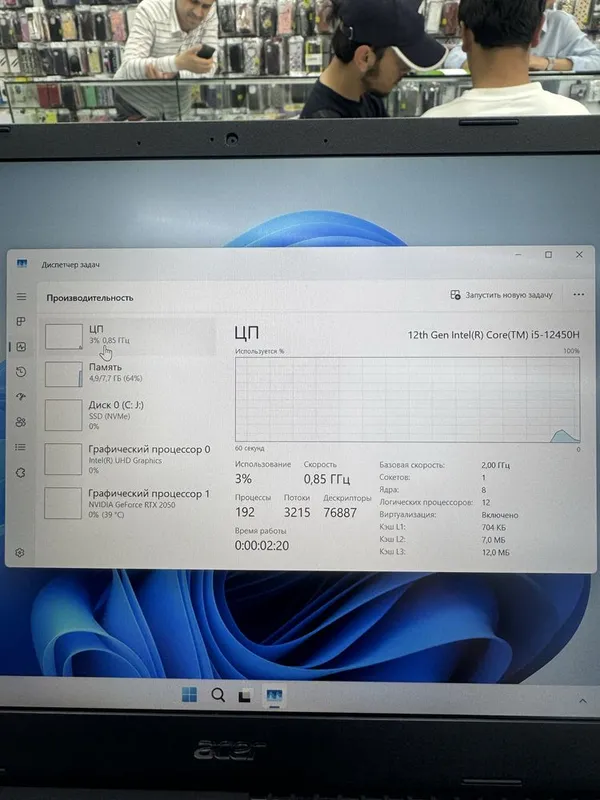Click the ЦП mini graph thumbnail

(64, 337)
